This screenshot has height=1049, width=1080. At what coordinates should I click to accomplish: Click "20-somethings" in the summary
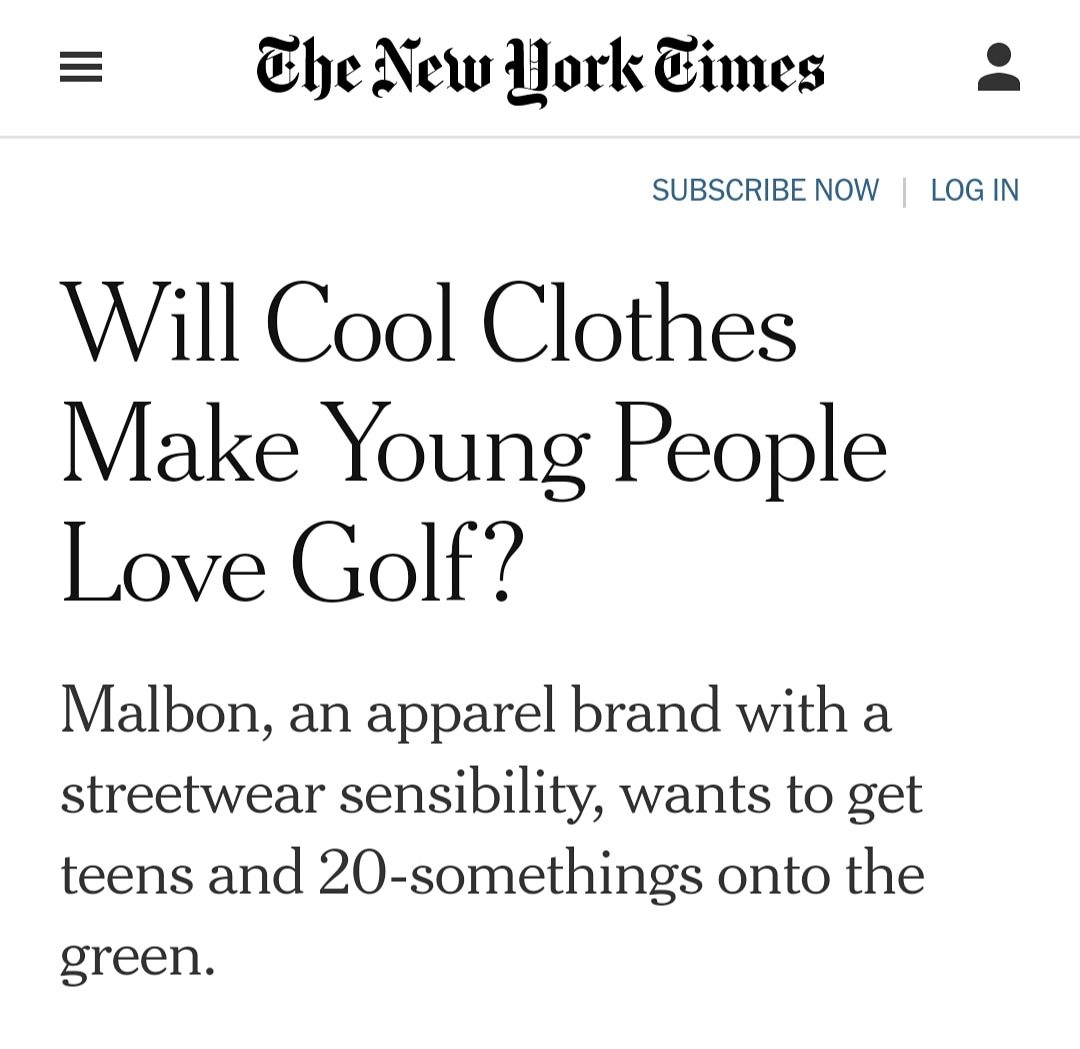tap(510, 874)
